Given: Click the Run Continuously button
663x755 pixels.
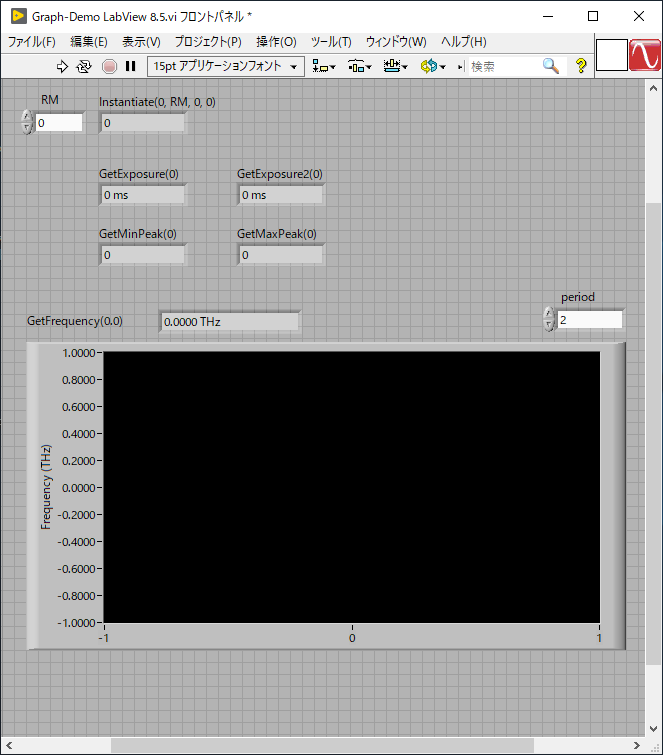Looking at the screenshot, I should tap(84, 66).
